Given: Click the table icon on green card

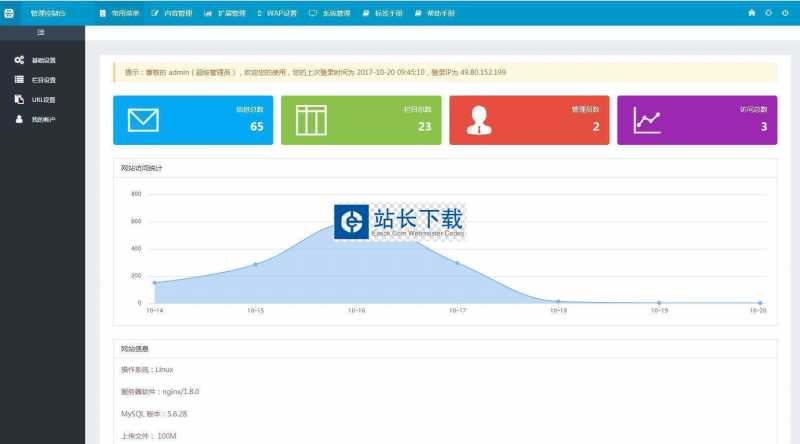Looking at the screenshot, I should pyautogui.click(x=311, y=120).
